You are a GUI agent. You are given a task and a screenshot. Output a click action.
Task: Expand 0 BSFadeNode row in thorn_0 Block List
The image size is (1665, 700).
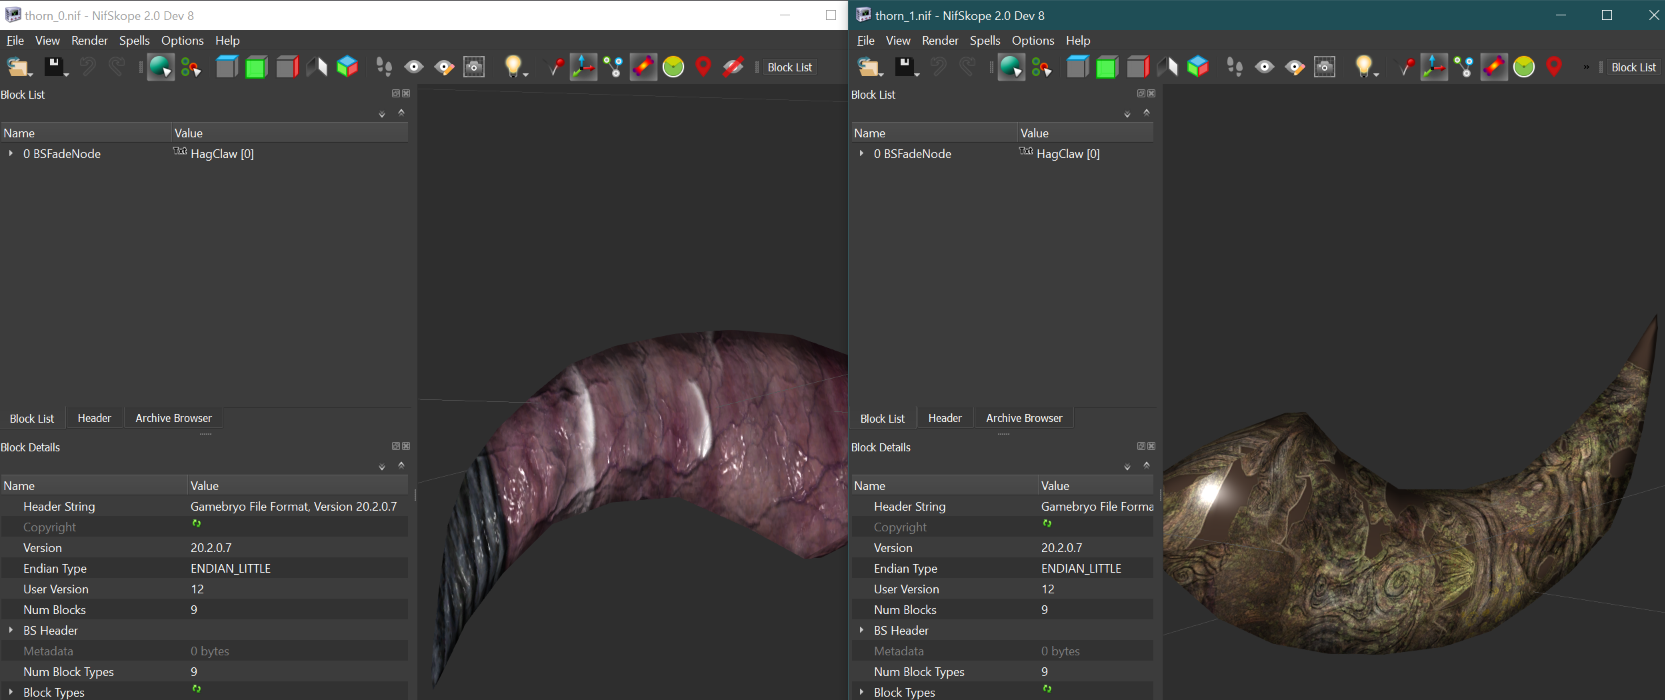click(11, 154)
